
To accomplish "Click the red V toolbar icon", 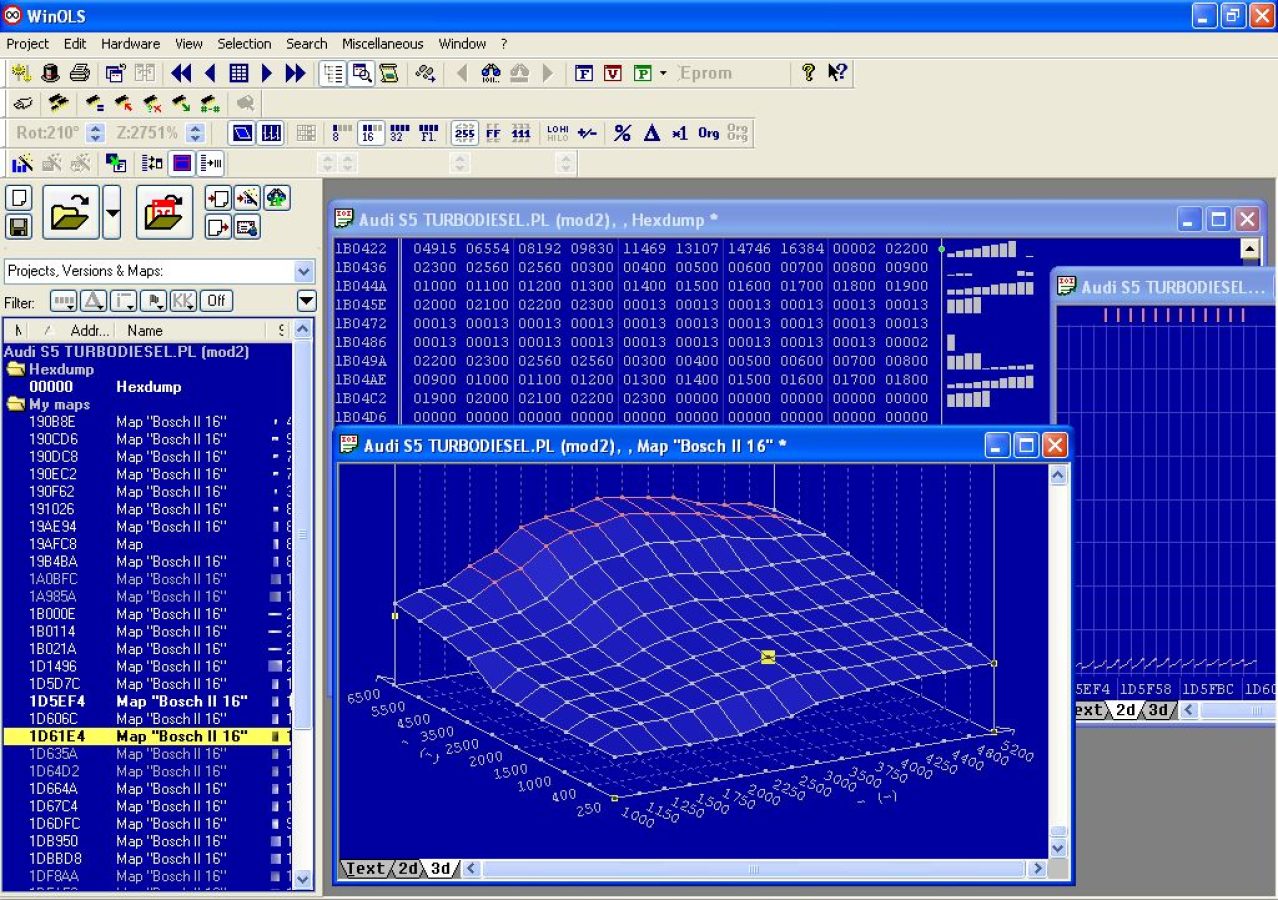I will click(x=613, y=73).
